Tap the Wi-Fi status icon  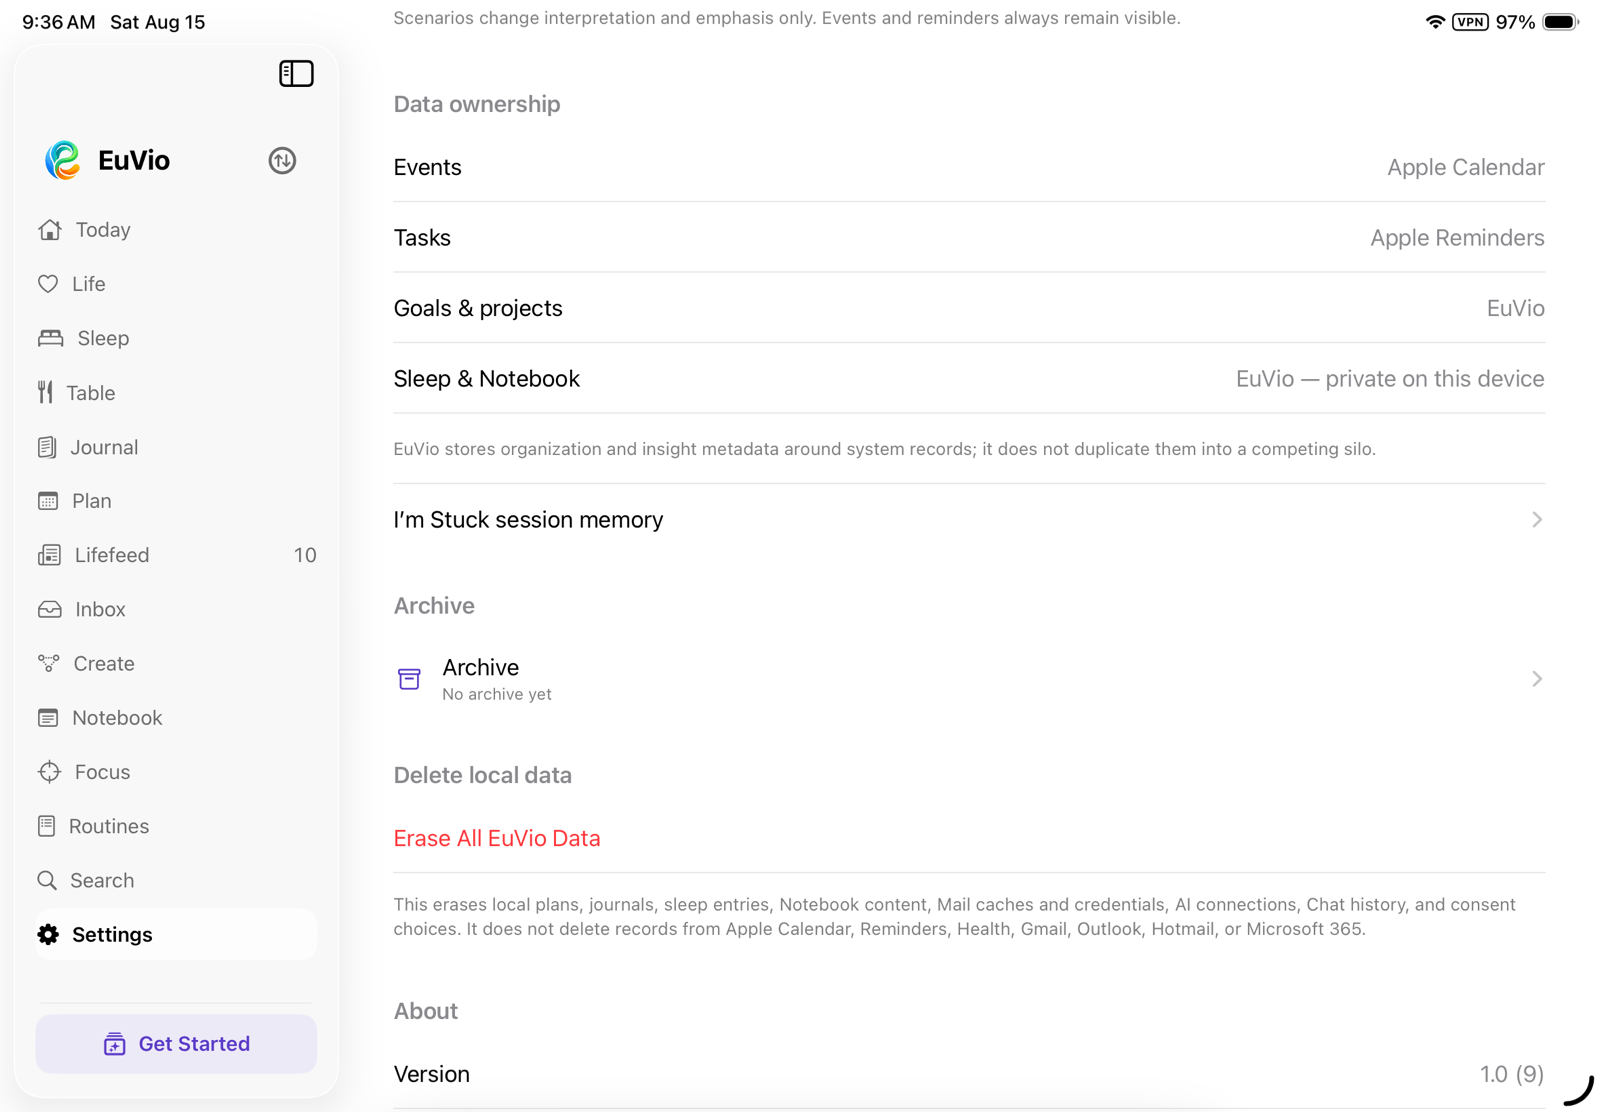(1435, 22)
